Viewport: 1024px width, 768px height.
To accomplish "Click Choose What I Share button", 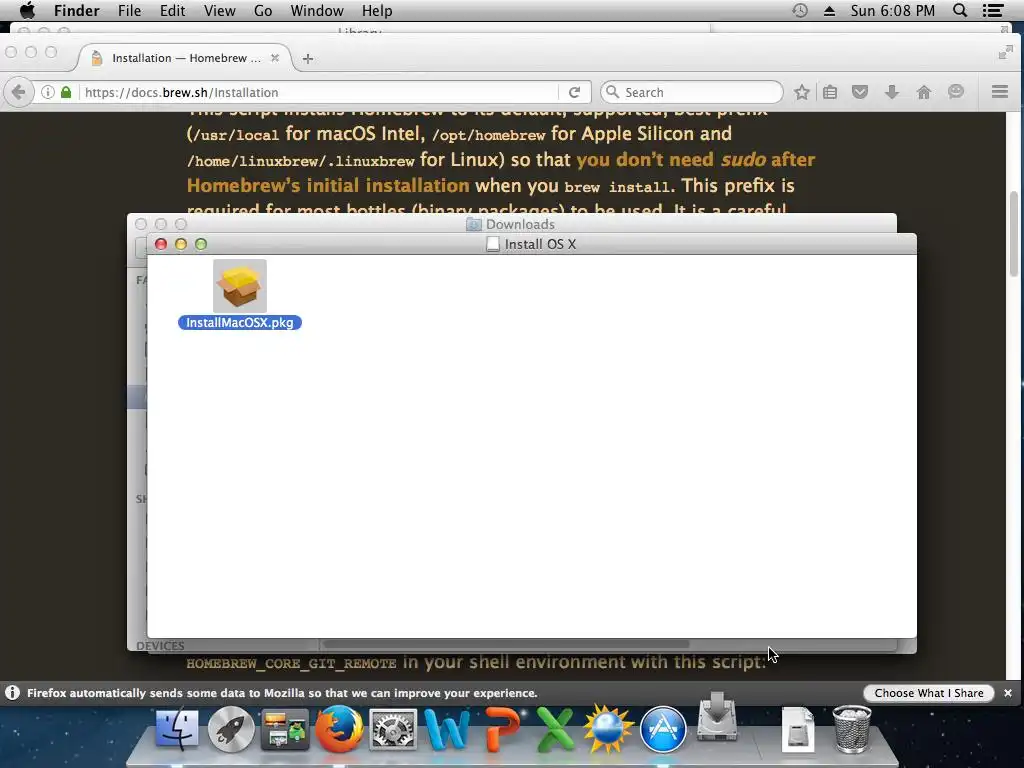I will coord(929,693).
